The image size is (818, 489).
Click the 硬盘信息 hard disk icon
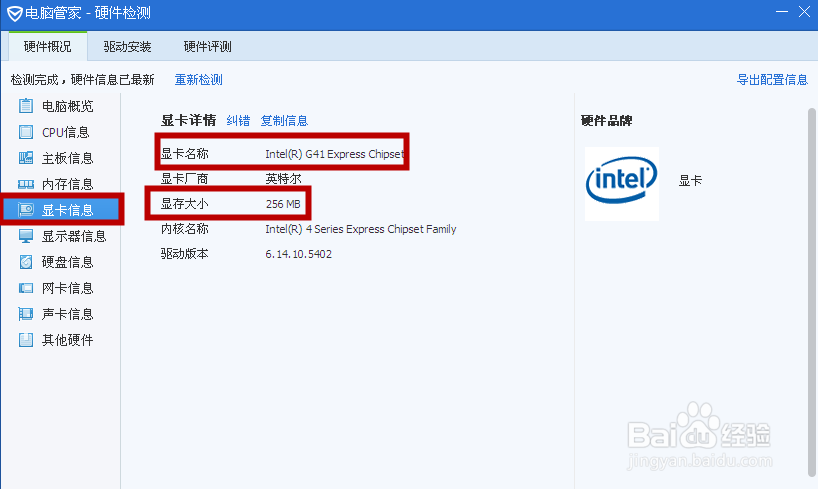[x=26, y=262]
